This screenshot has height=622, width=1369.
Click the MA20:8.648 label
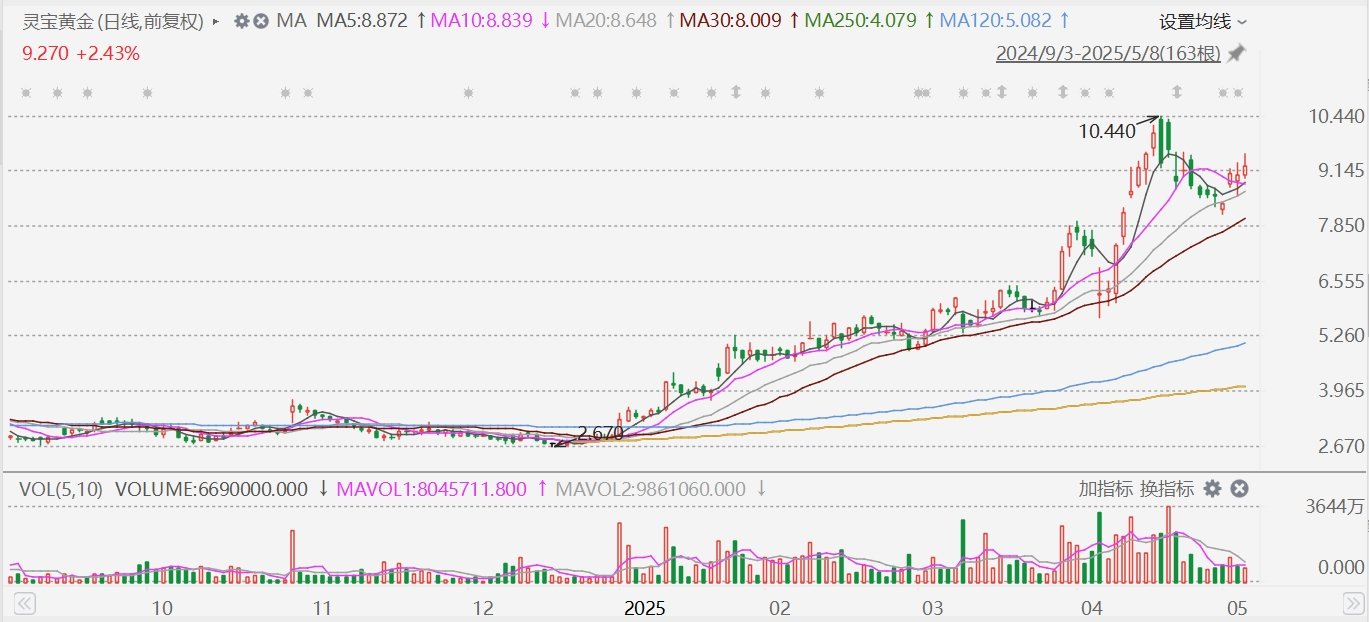click(x=607, y=20)
